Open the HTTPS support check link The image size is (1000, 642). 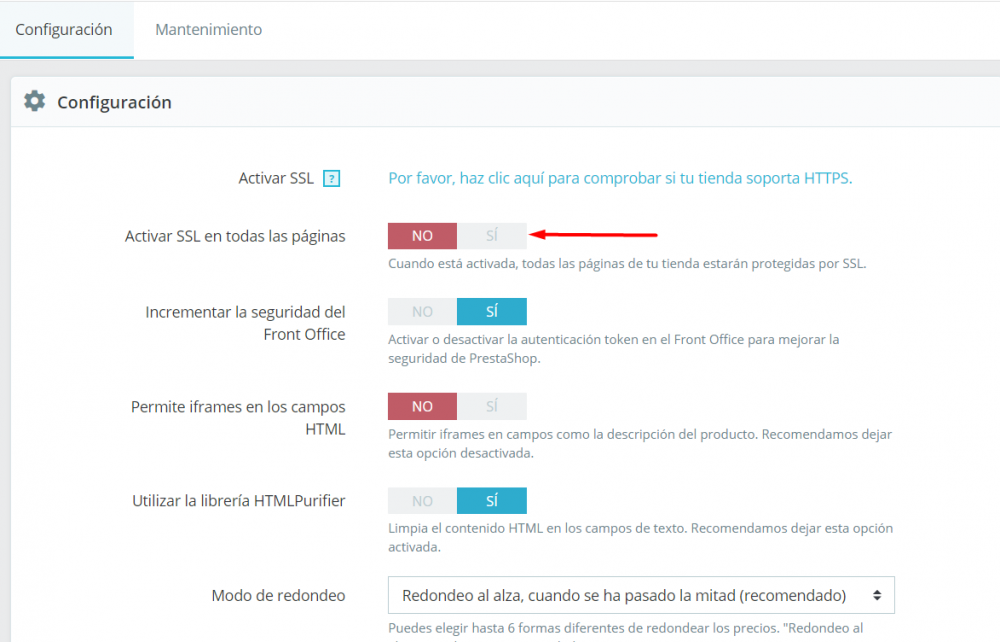click(620, 178)
